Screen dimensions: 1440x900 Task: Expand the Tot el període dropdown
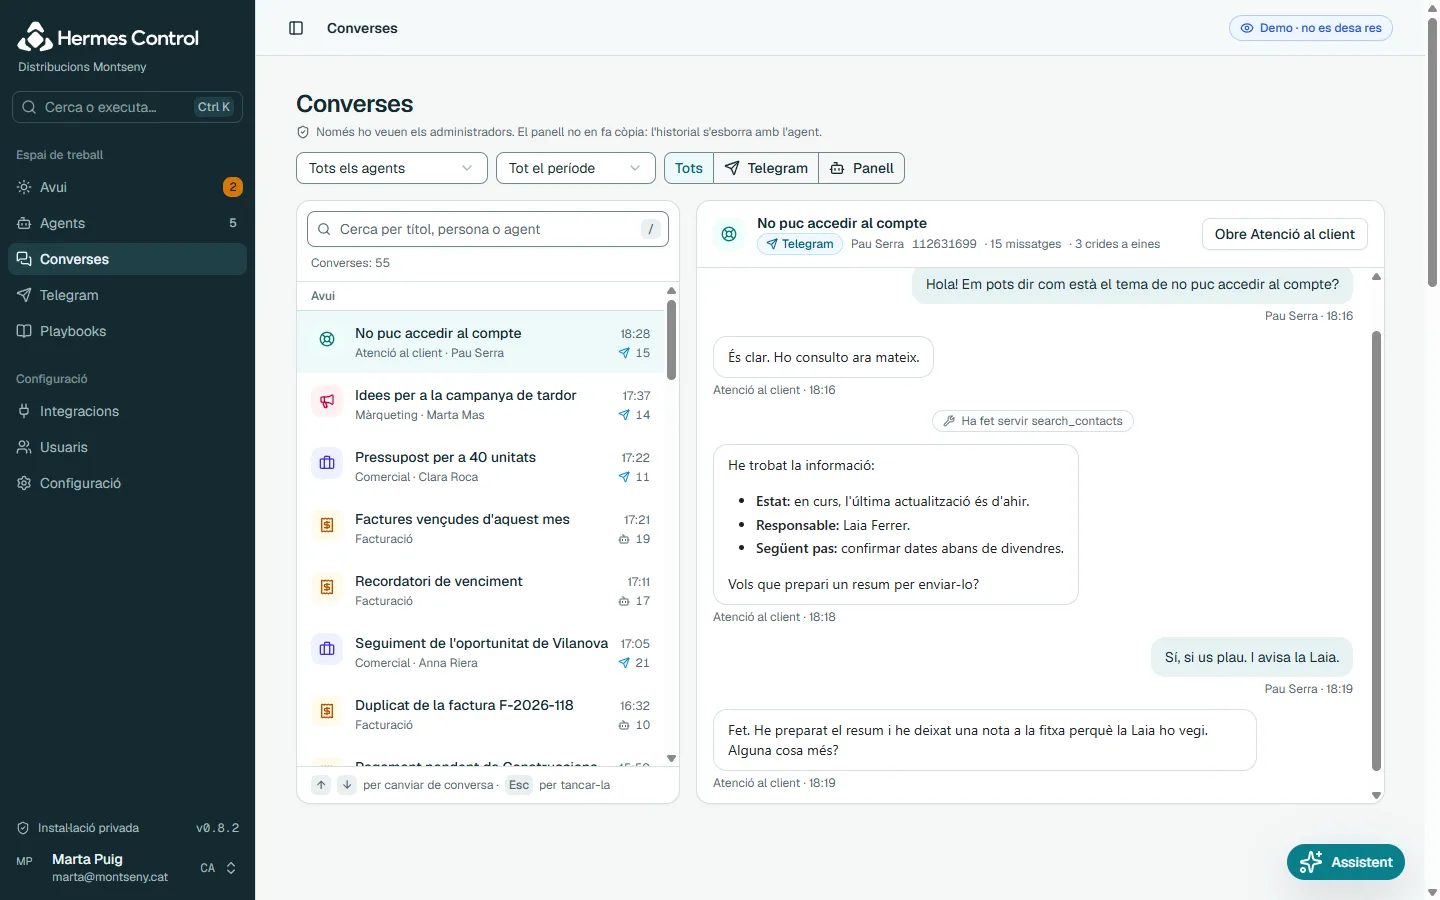tap(576, 168)
